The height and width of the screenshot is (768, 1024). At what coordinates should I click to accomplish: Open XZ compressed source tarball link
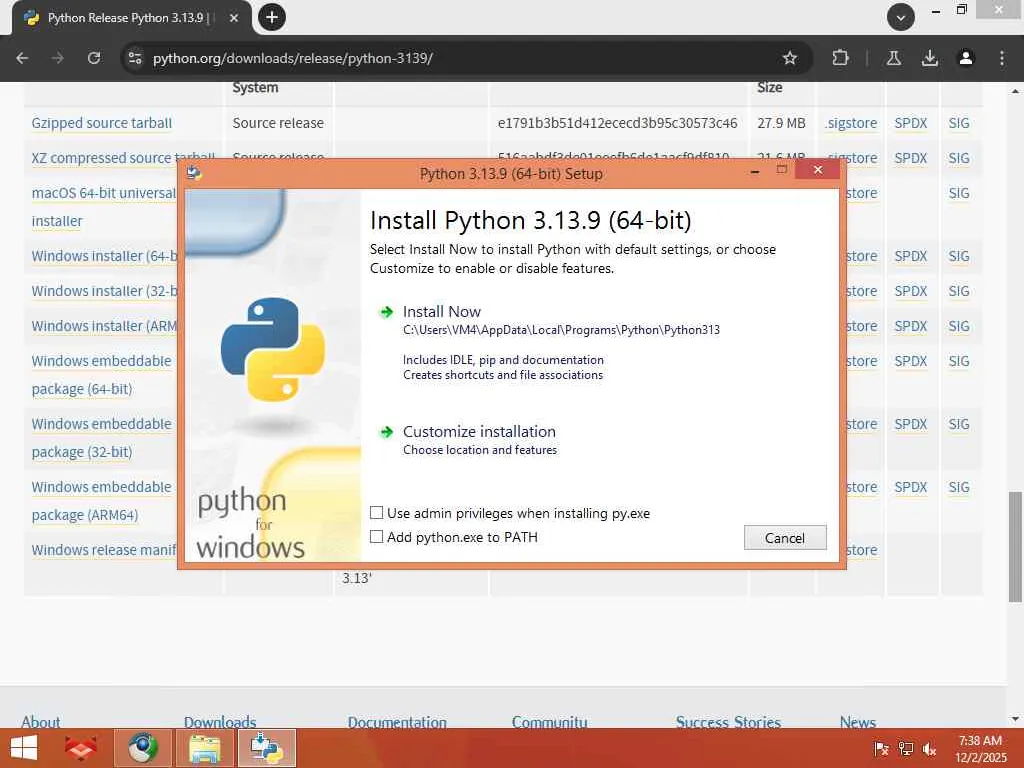coord(104,157)
